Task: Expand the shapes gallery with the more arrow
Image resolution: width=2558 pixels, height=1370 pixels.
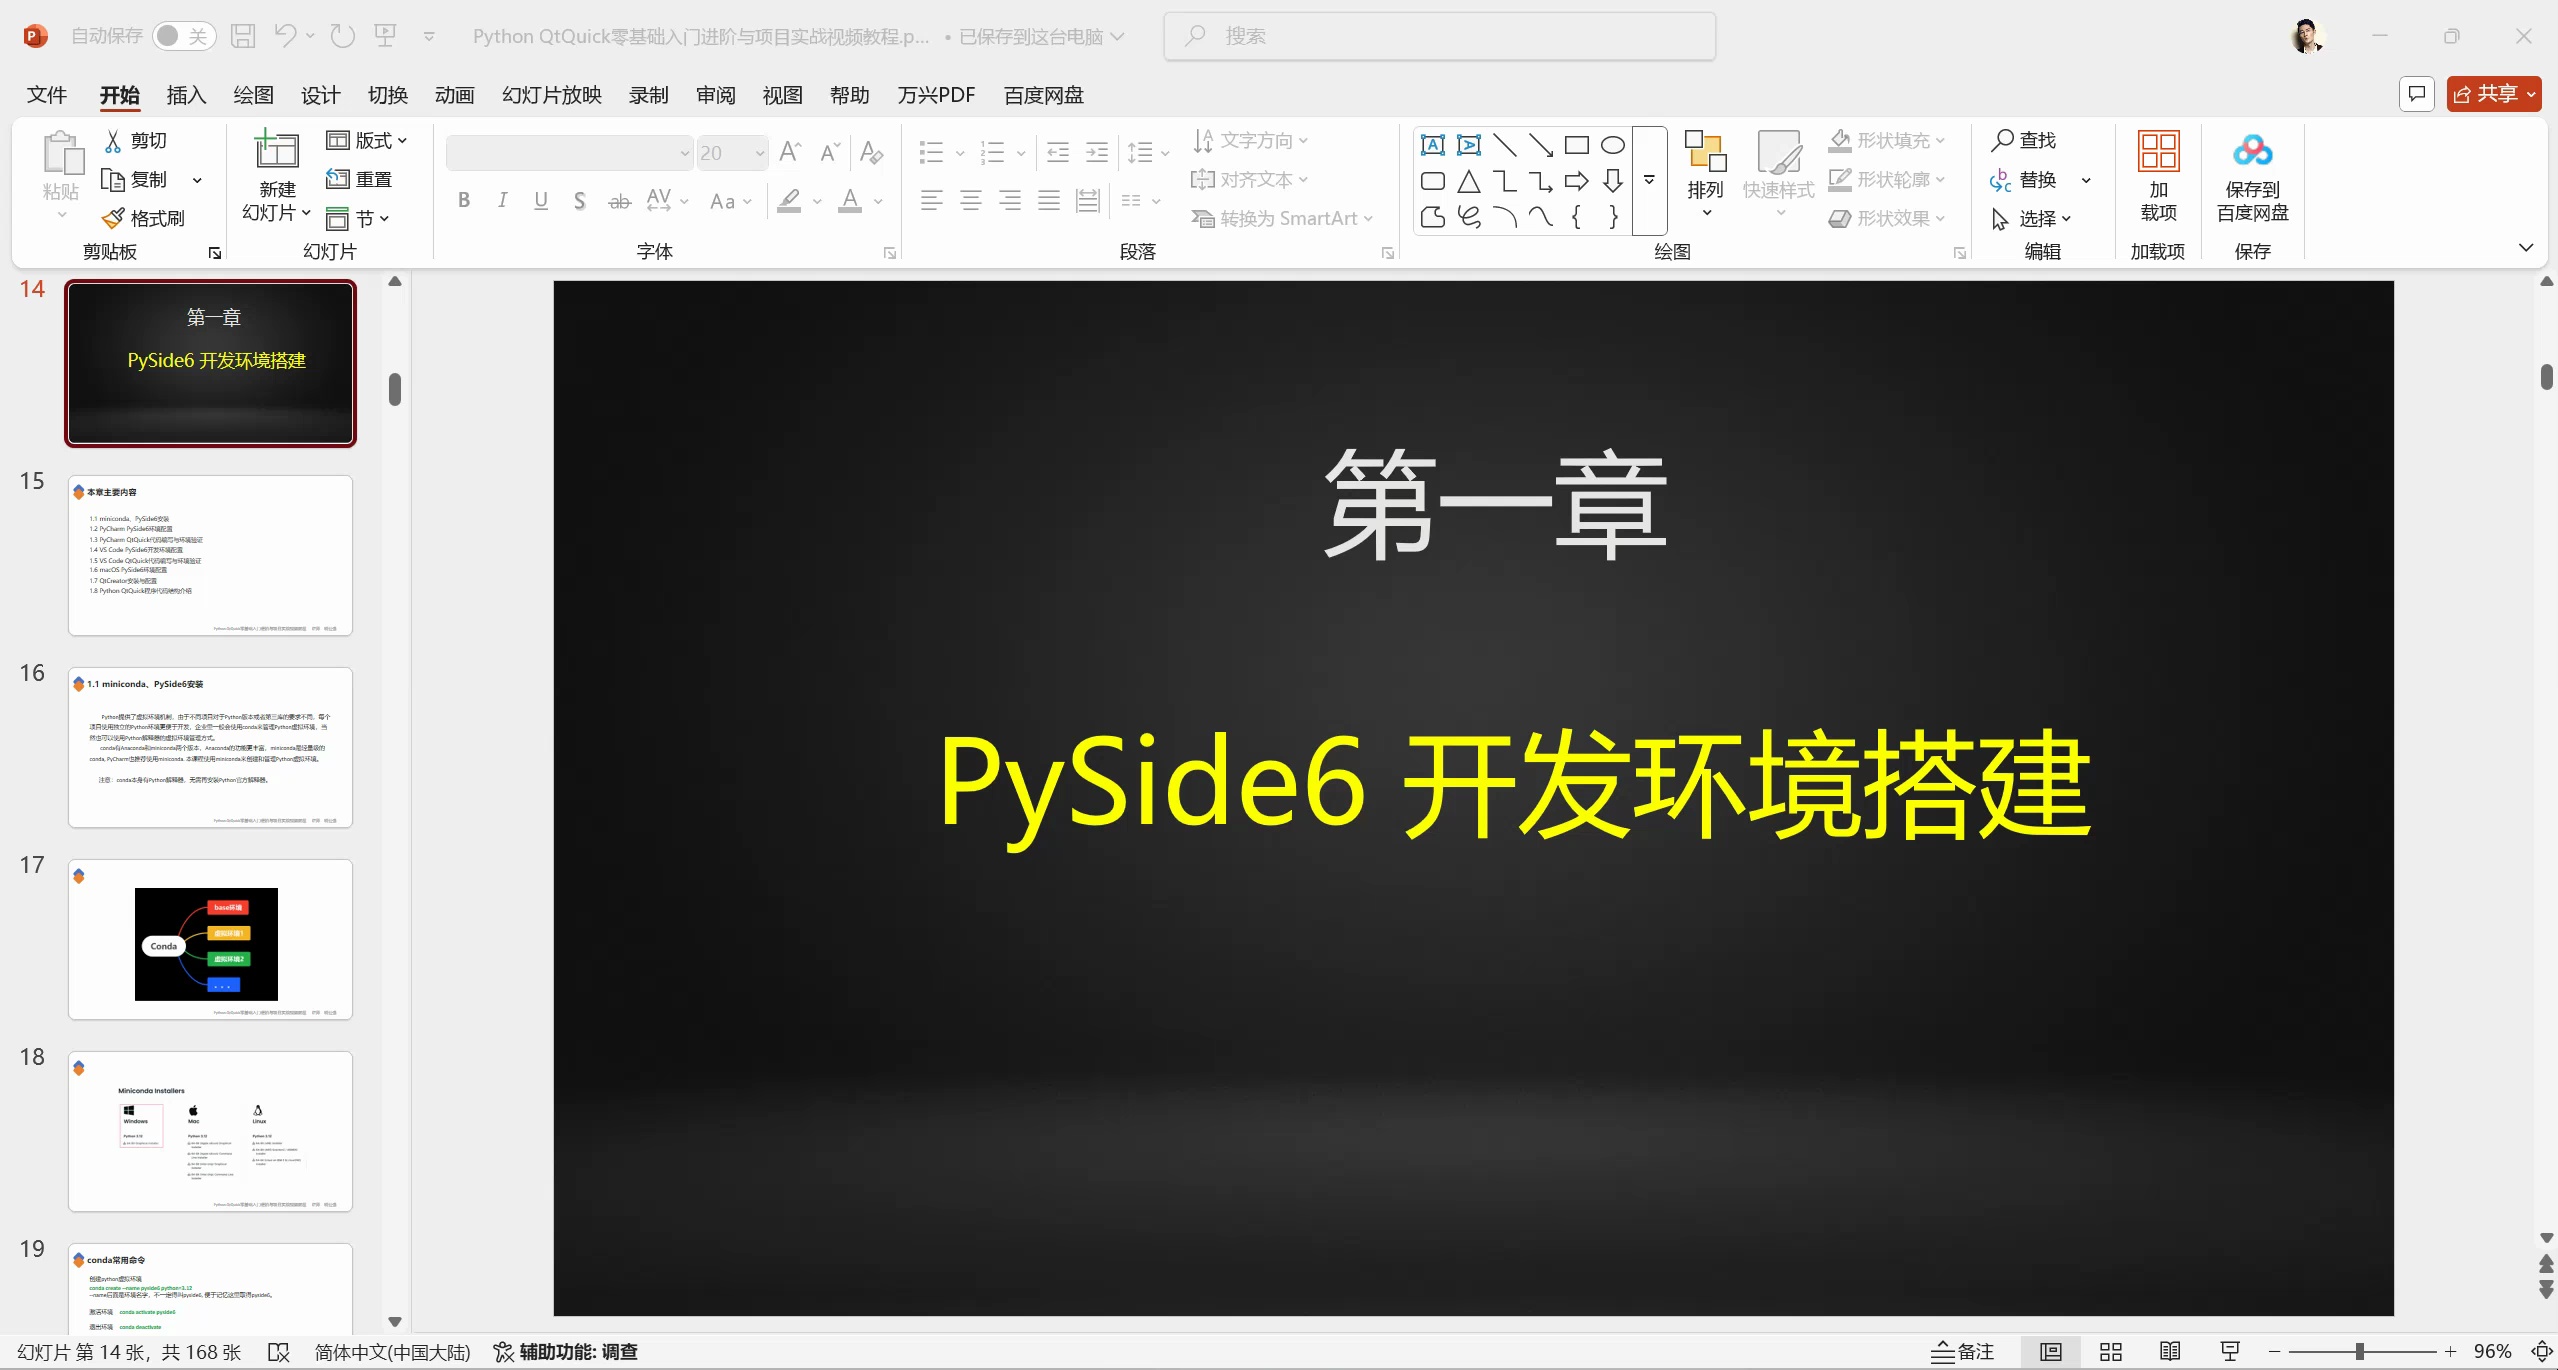Action: point(1648,181)
